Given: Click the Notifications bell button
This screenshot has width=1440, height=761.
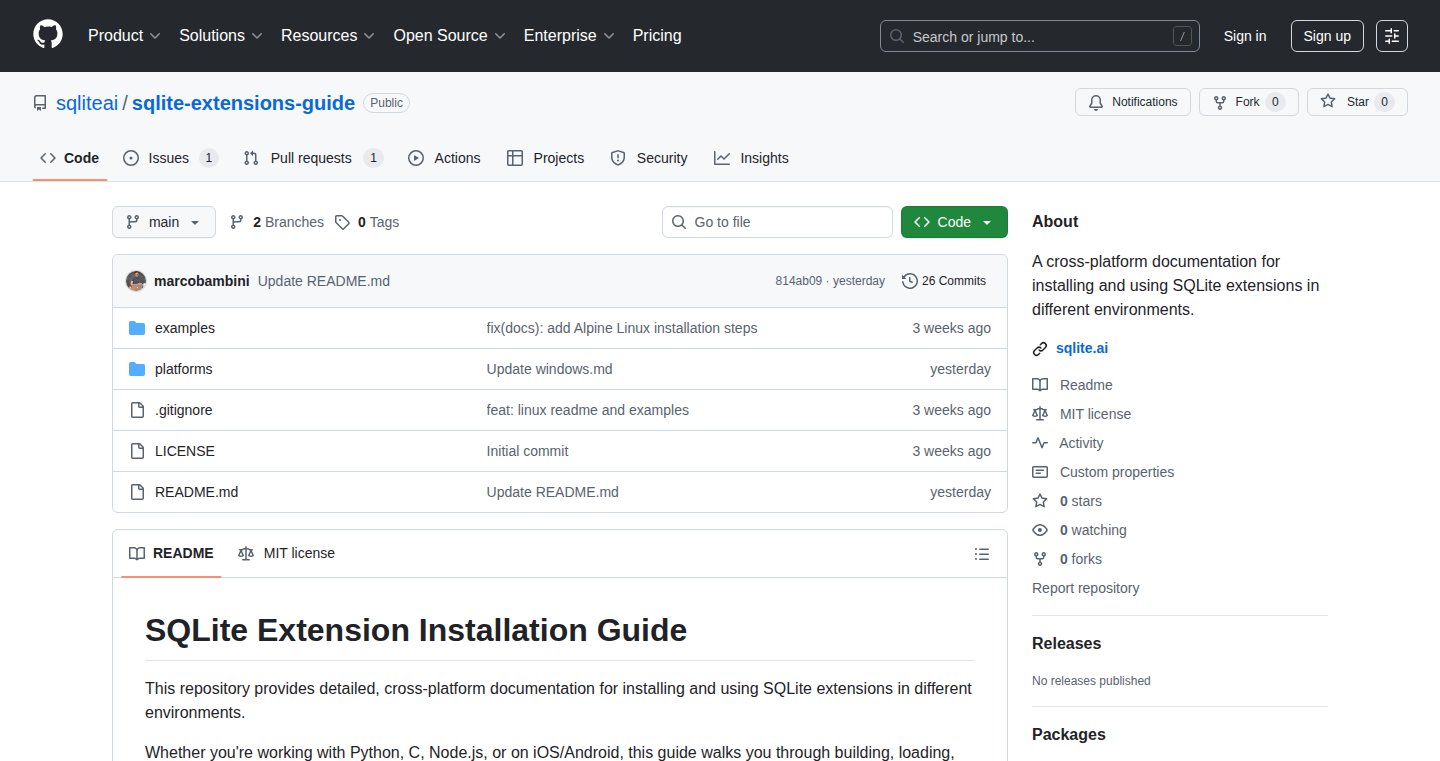Looking at the screenshot, I should point(1133,102).
